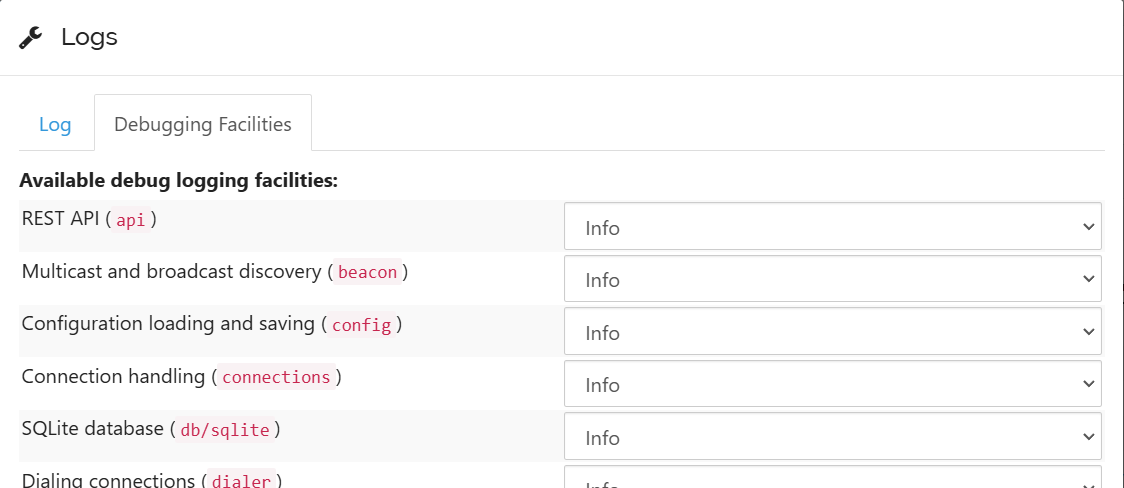This screenshot has height=488, width=1124.
Task: Expand the Dialing connections level dropdown
Action: [832, 478]
